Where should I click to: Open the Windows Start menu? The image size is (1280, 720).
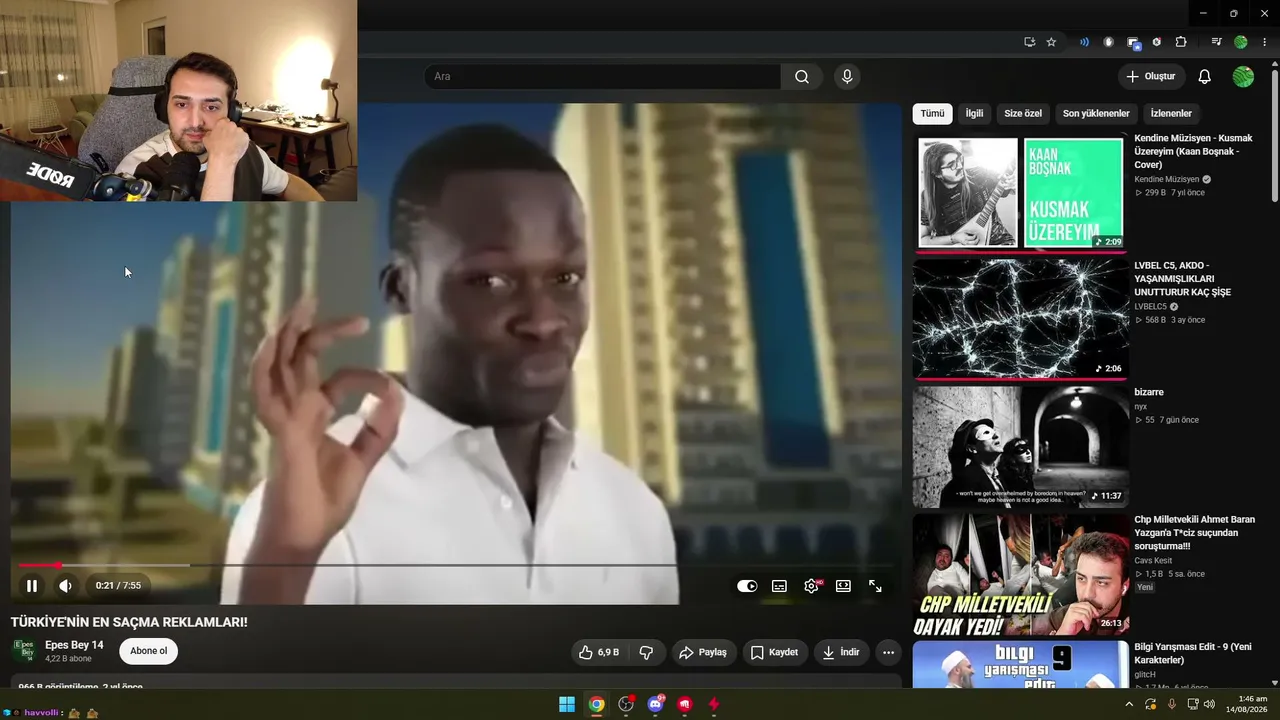(567, 704)
